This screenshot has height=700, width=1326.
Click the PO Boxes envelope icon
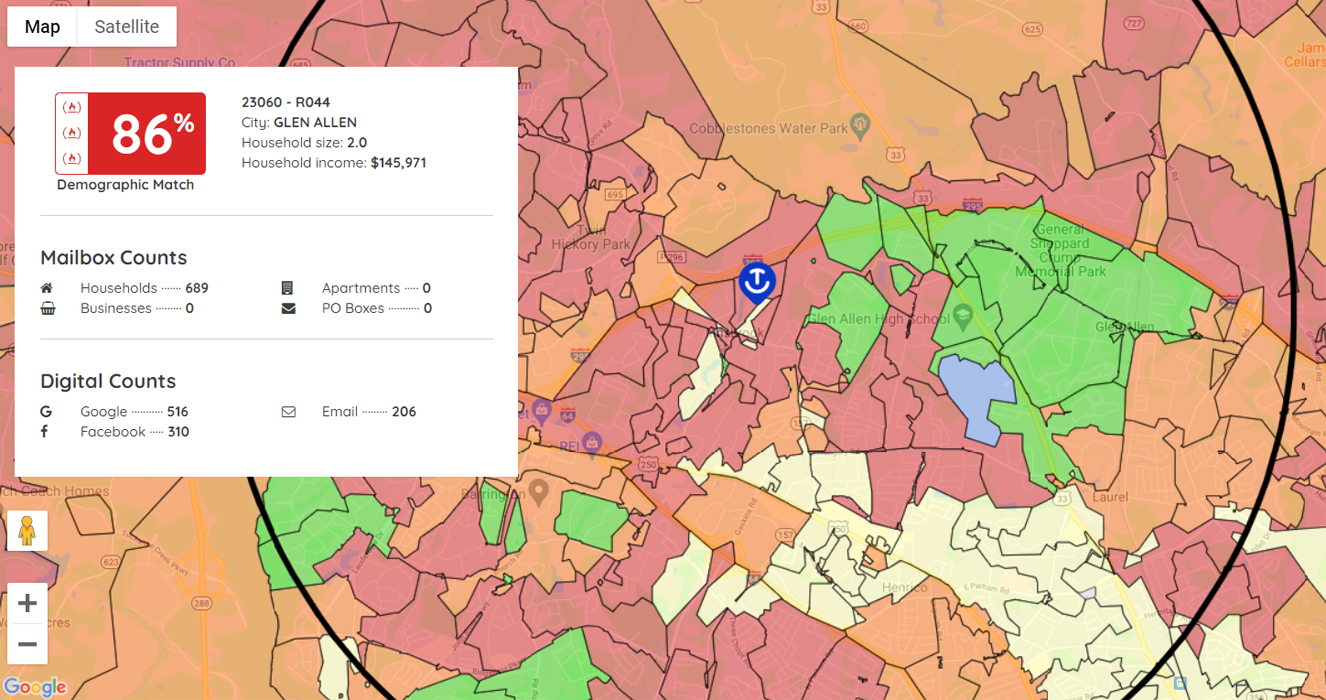coord(288,308)
